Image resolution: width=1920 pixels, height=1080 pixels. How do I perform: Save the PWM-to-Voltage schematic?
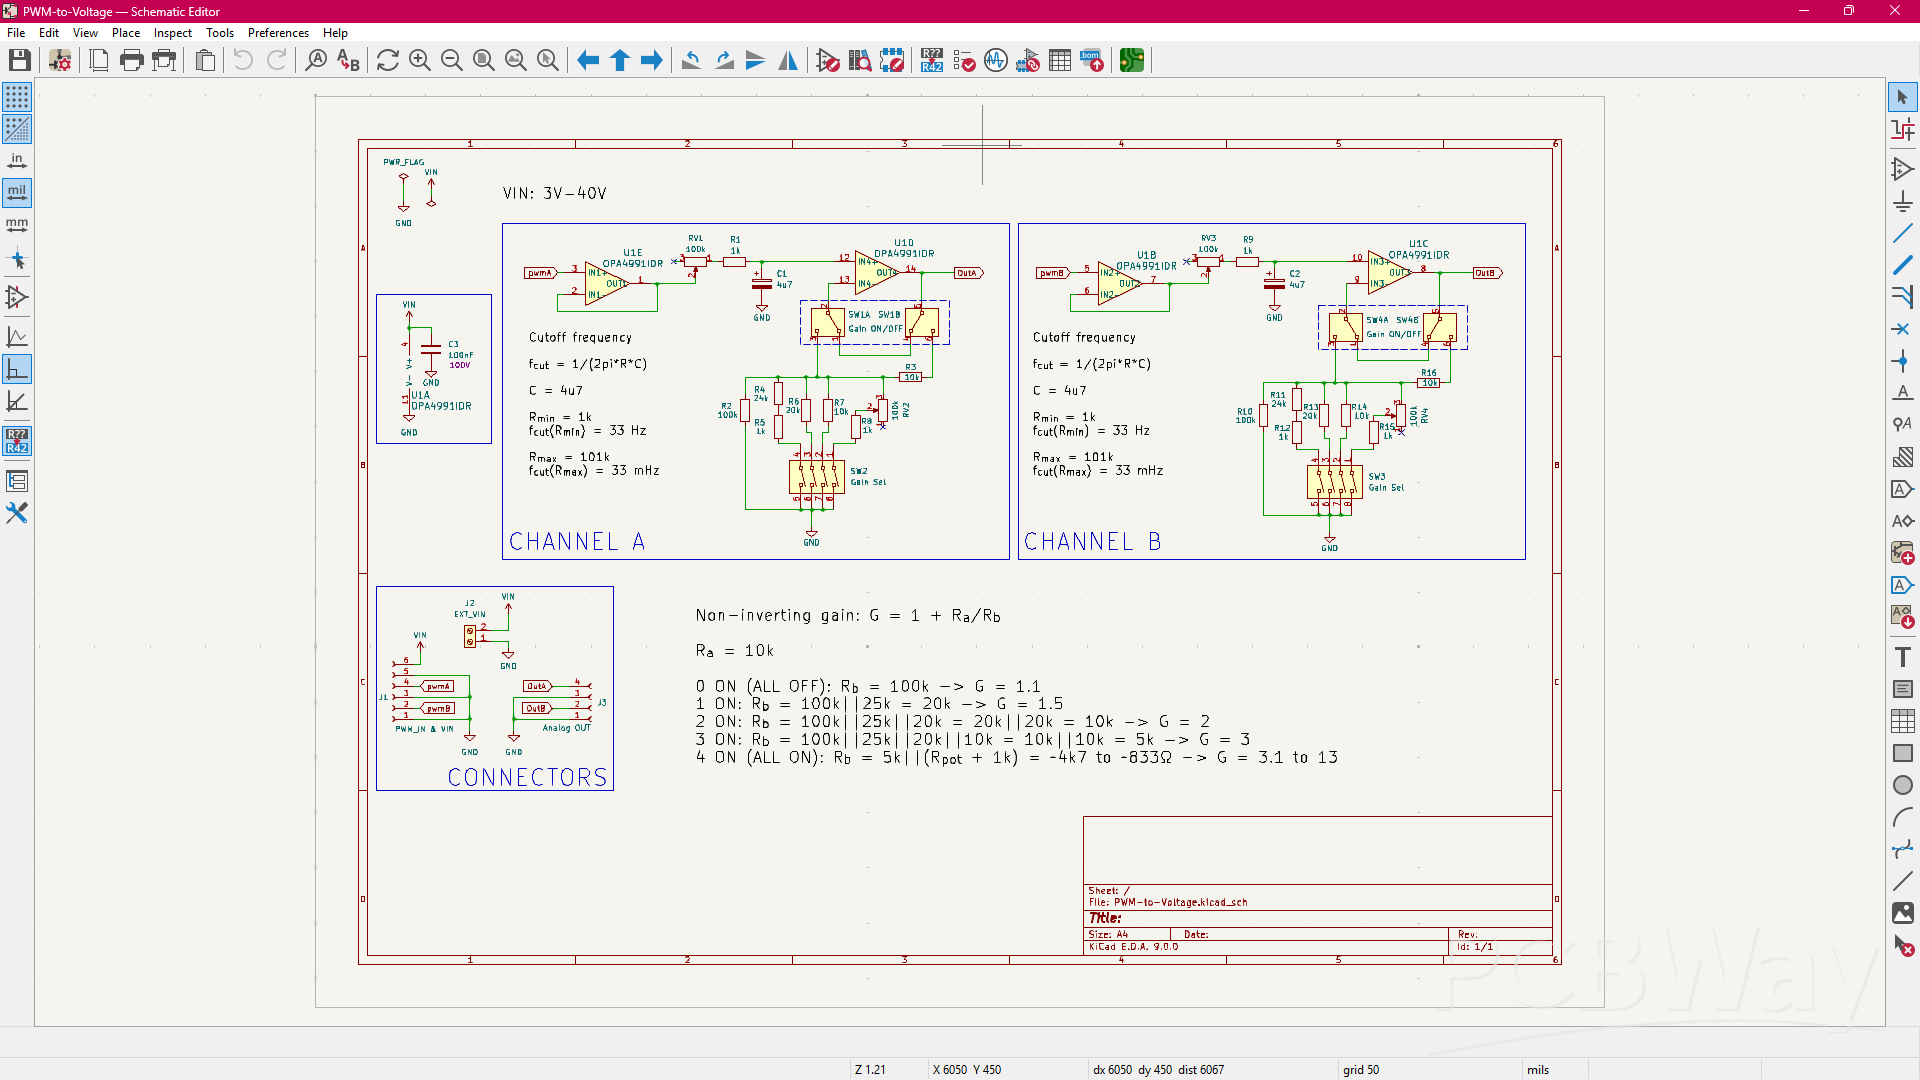(x=19, y=60)
